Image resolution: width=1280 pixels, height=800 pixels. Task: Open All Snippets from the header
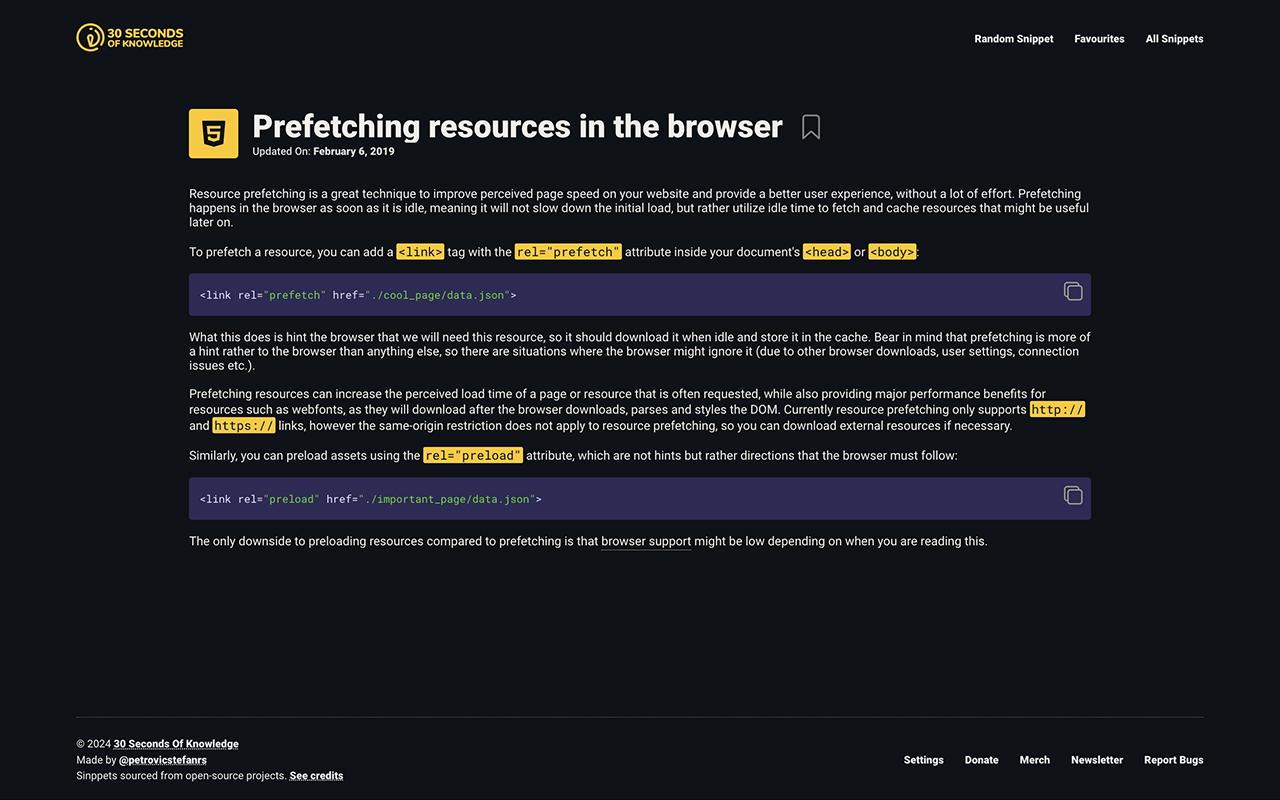point(1174,39)
